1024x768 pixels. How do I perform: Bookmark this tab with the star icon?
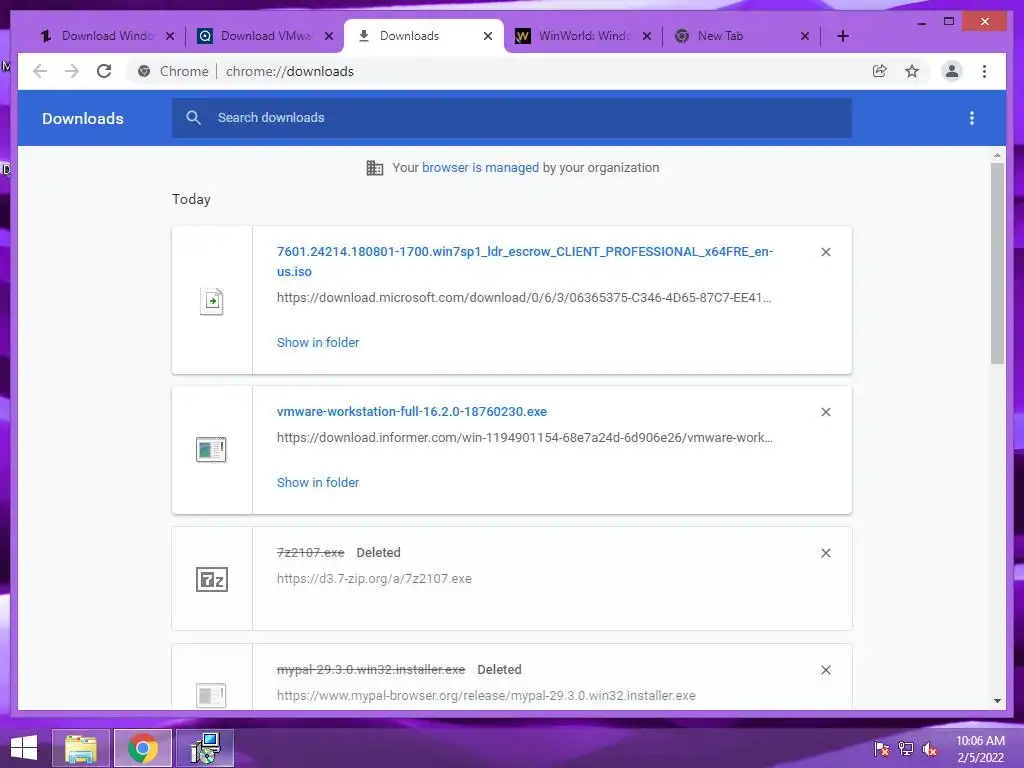[912, 71]
